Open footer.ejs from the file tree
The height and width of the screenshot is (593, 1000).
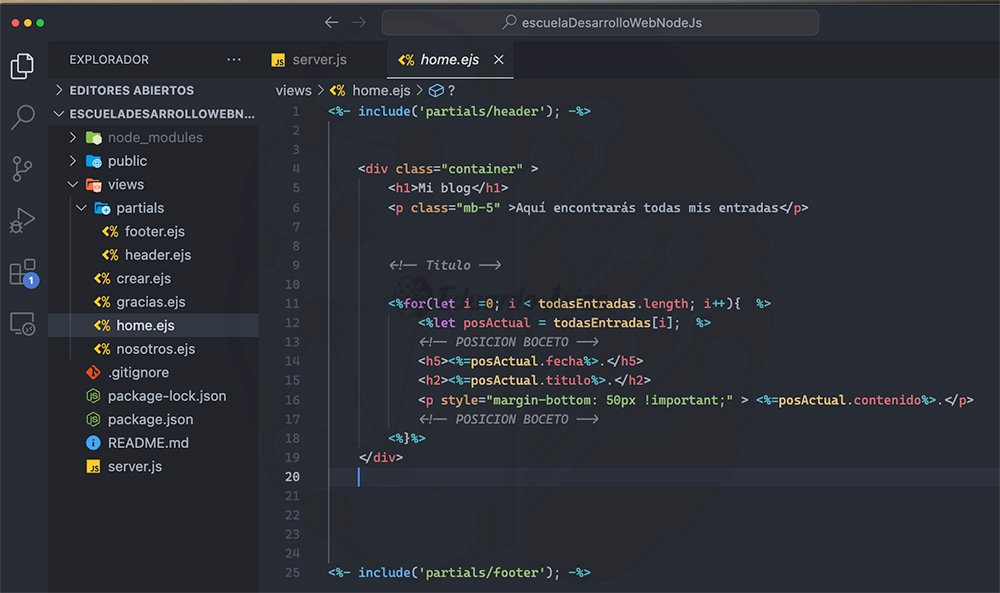click(155, 231)
